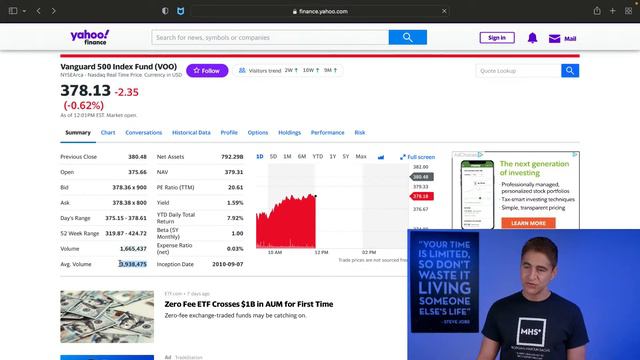Open the Holdings tab

289,133
